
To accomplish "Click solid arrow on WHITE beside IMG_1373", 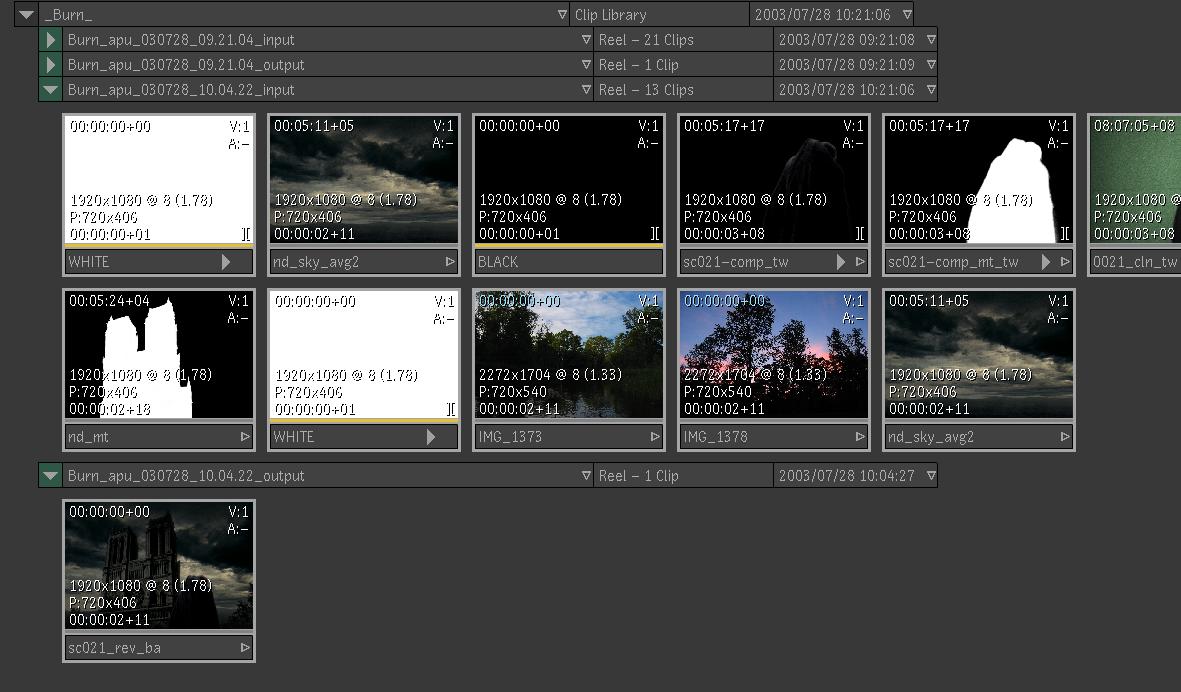I will 431,437.
